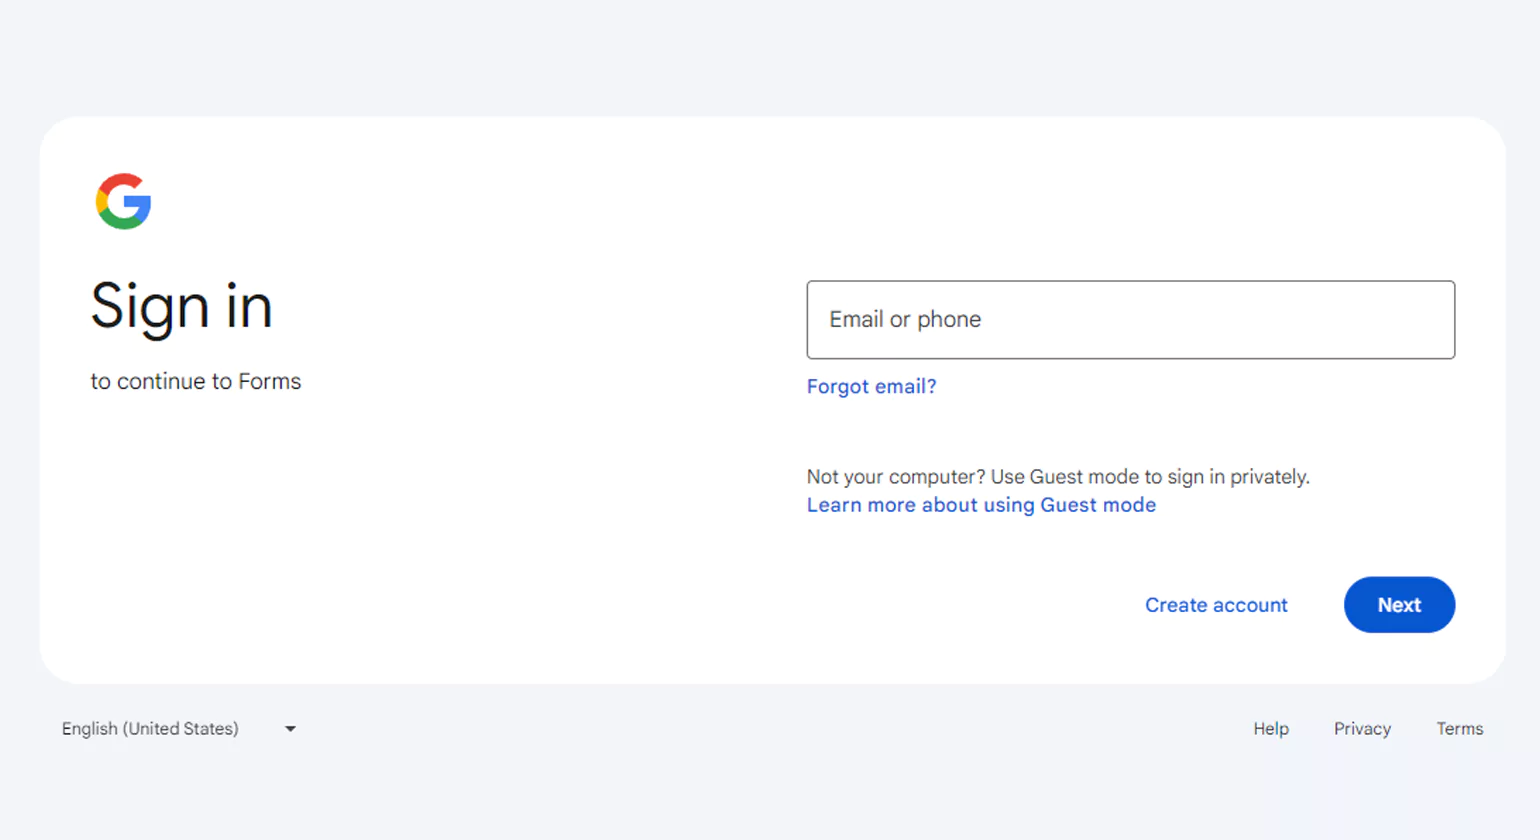This screenshot has height=840, width=1540.
Task: Open the English (United States) language selector
Action: coord(150,729)
